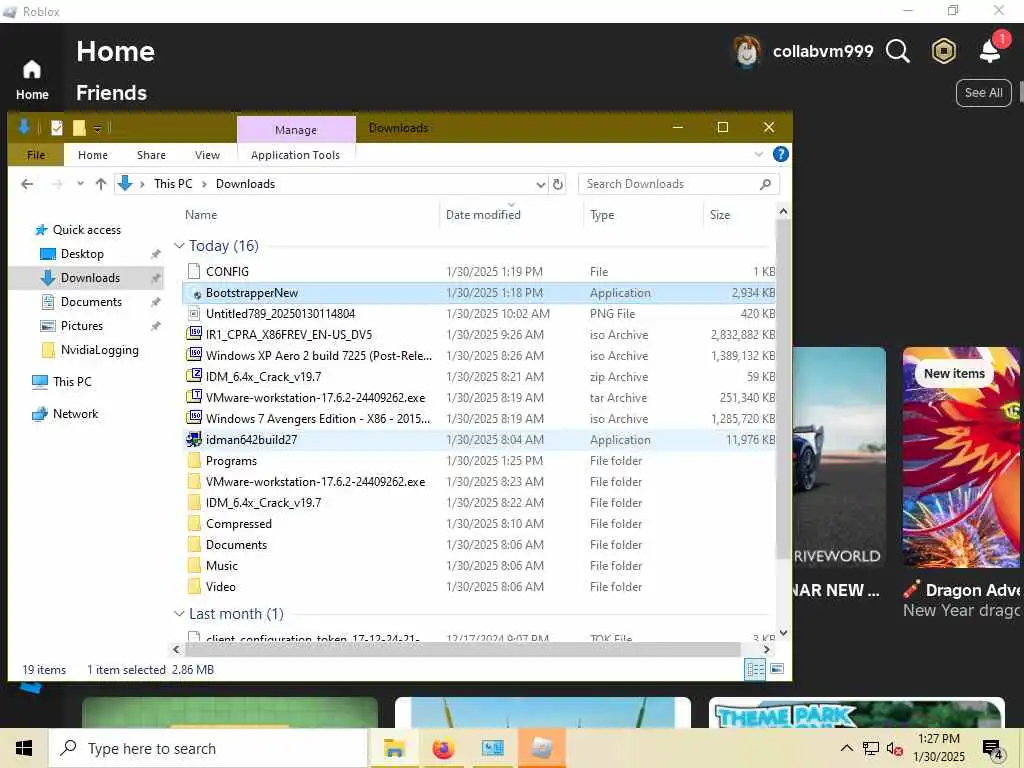
Task: Open Customize Quick Access Toolbar dropdown
Action: [x=97, y=128]
